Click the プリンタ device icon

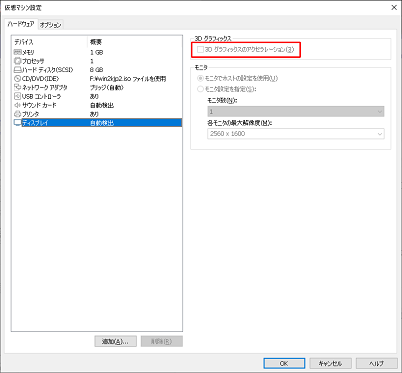click(18, 114)
